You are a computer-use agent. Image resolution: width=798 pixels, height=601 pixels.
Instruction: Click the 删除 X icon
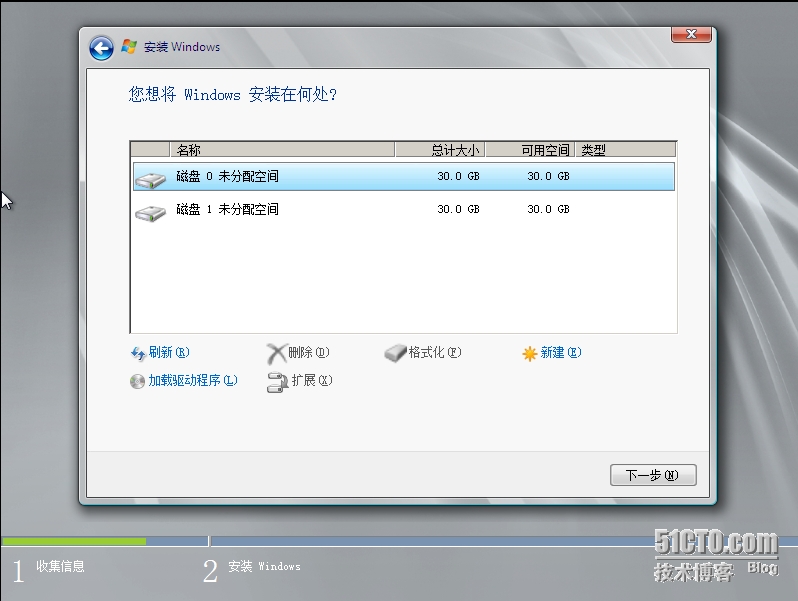click(x=277, y=353)
